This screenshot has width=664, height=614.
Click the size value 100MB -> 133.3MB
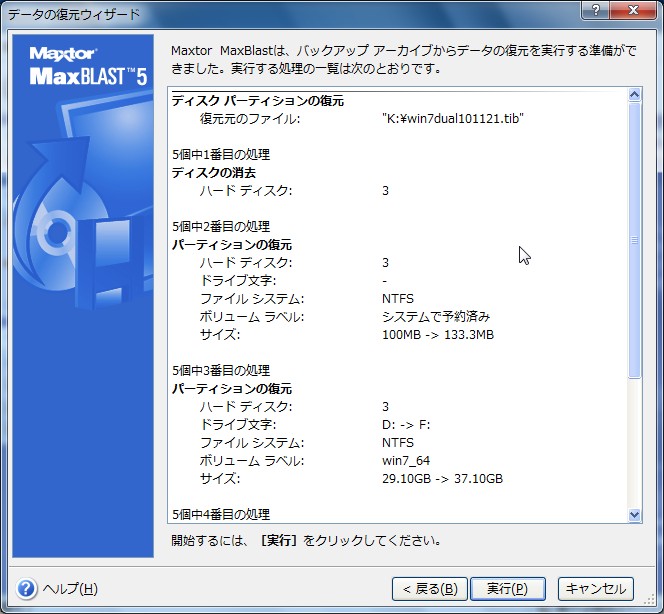click(x=438, y=335)
